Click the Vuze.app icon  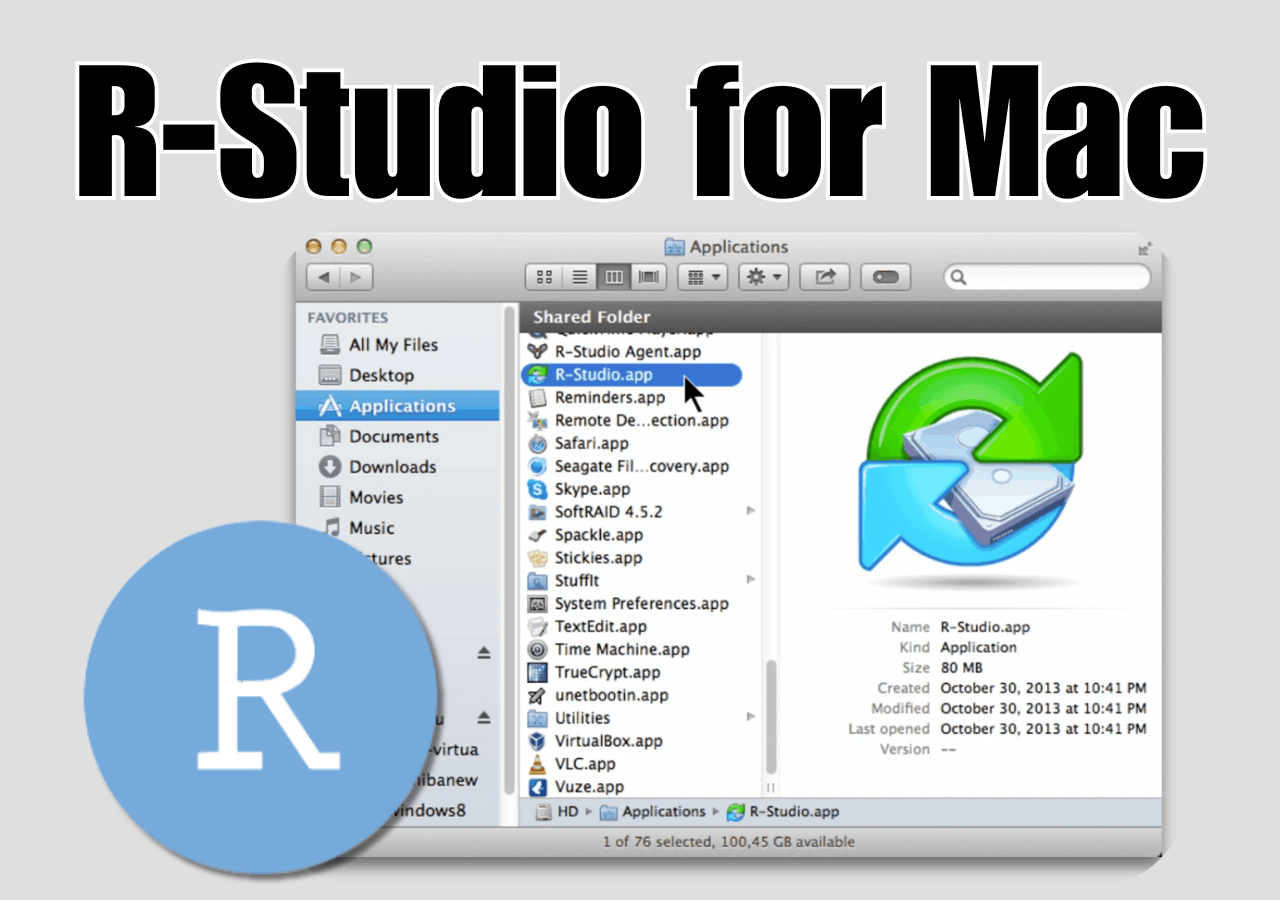pyautogui.click(x=538, y=787)
